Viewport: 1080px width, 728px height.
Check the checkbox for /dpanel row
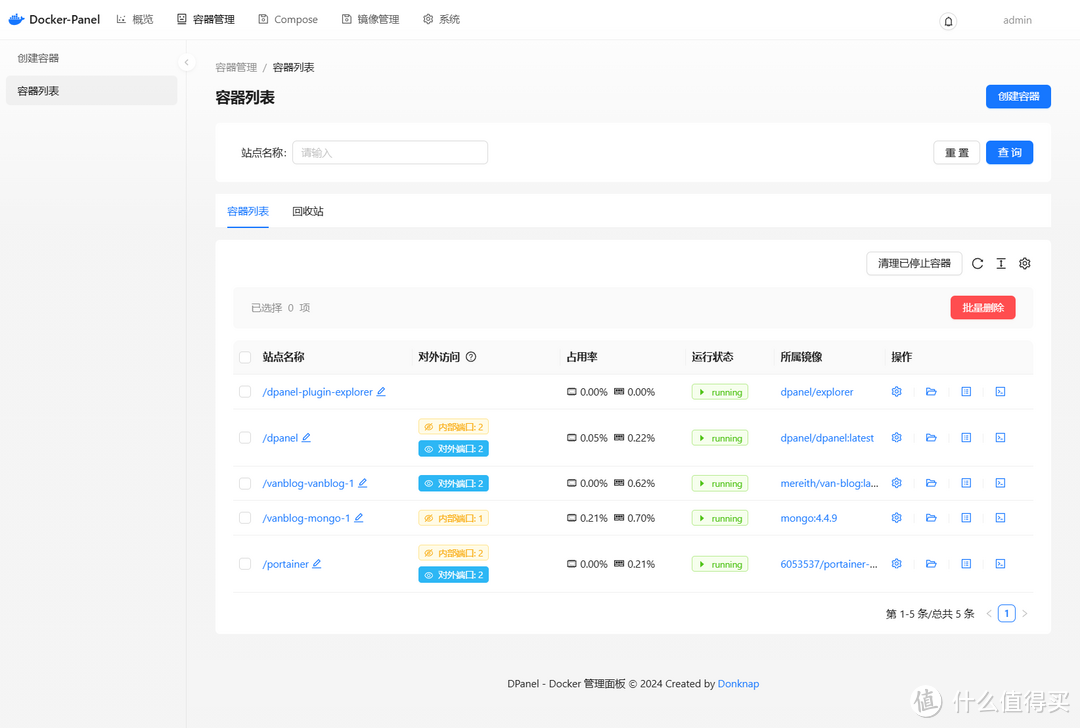click(245, 437)
